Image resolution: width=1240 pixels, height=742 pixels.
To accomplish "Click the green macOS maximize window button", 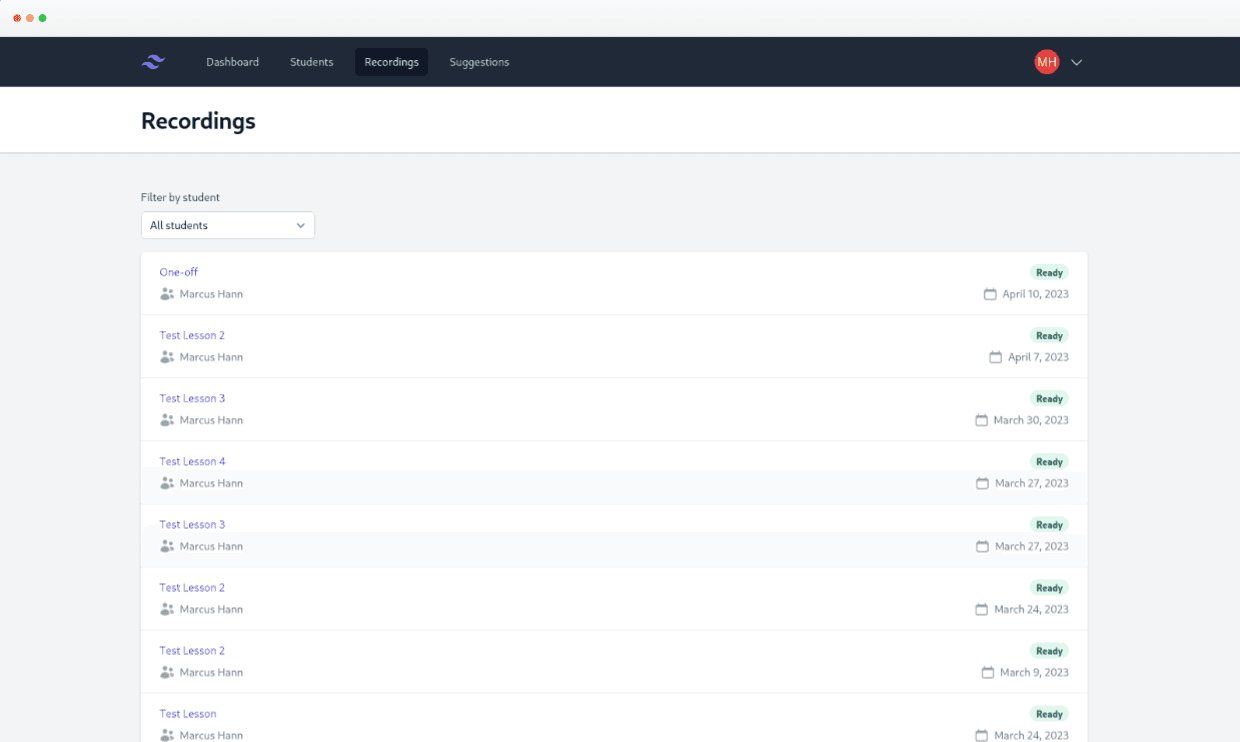I will pyautogui.click(x=43, y=18).
